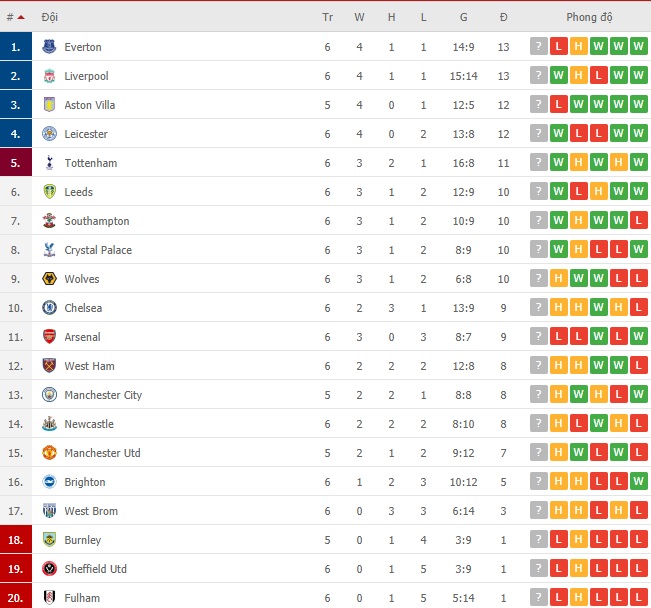The height and width of the screenshot is (608, 651).
Task: Click the Đội column header
Action: tap(49, 17)
